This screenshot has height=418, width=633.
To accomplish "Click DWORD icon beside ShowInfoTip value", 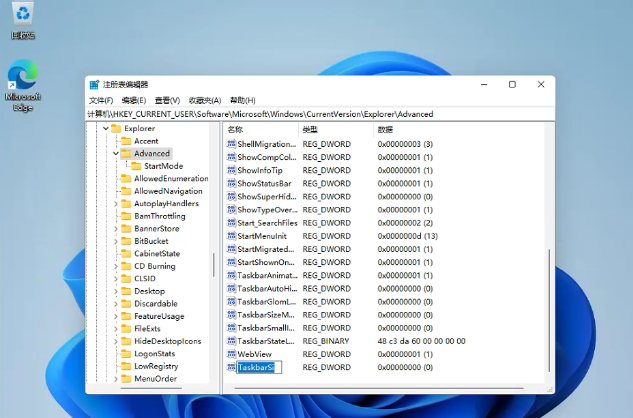I will [231, 171].
